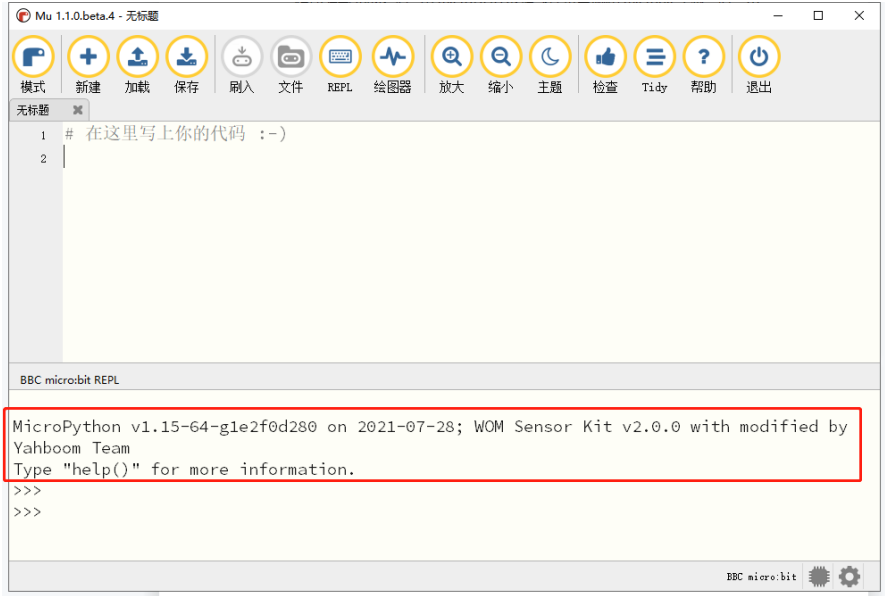Viewport: 885px width, 596px height.
Task: Minimize the Mu window
Action: (778, 16)
